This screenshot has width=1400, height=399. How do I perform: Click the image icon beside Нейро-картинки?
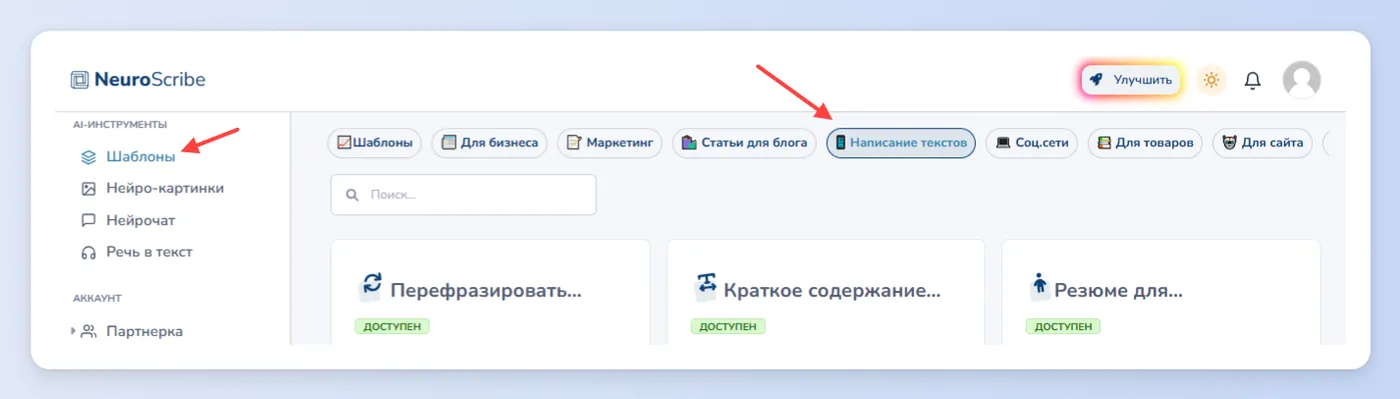coord(88,188)
